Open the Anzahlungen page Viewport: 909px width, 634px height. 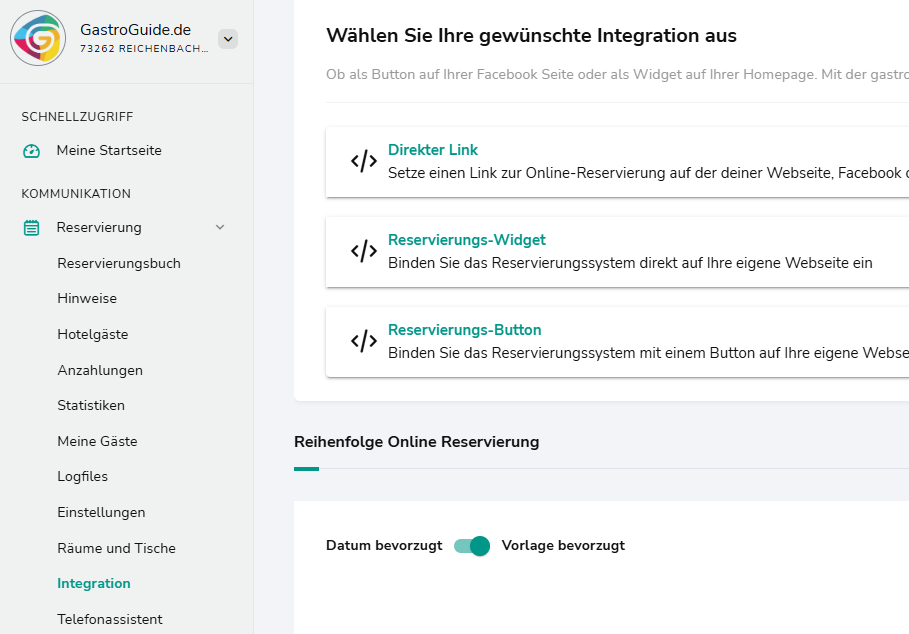point(100,371)
